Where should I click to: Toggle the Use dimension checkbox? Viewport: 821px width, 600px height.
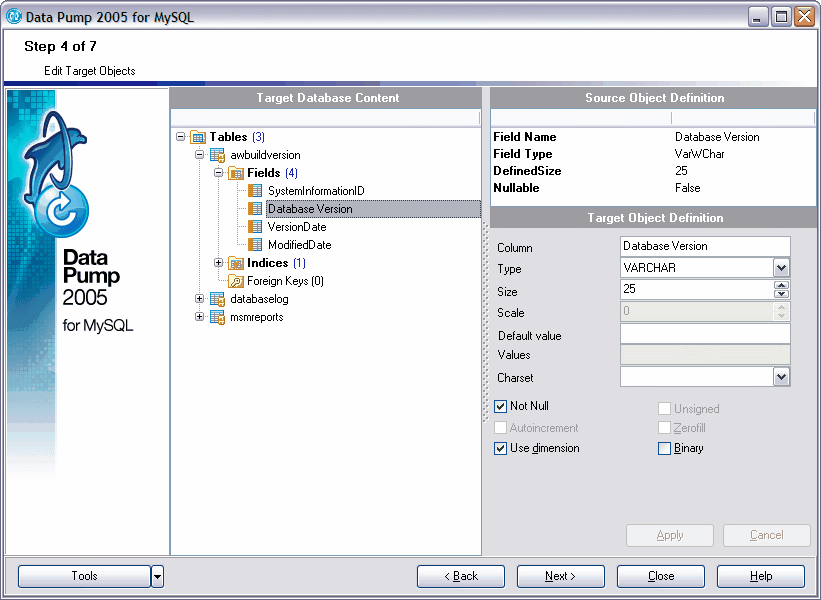(x=501, y=449)
